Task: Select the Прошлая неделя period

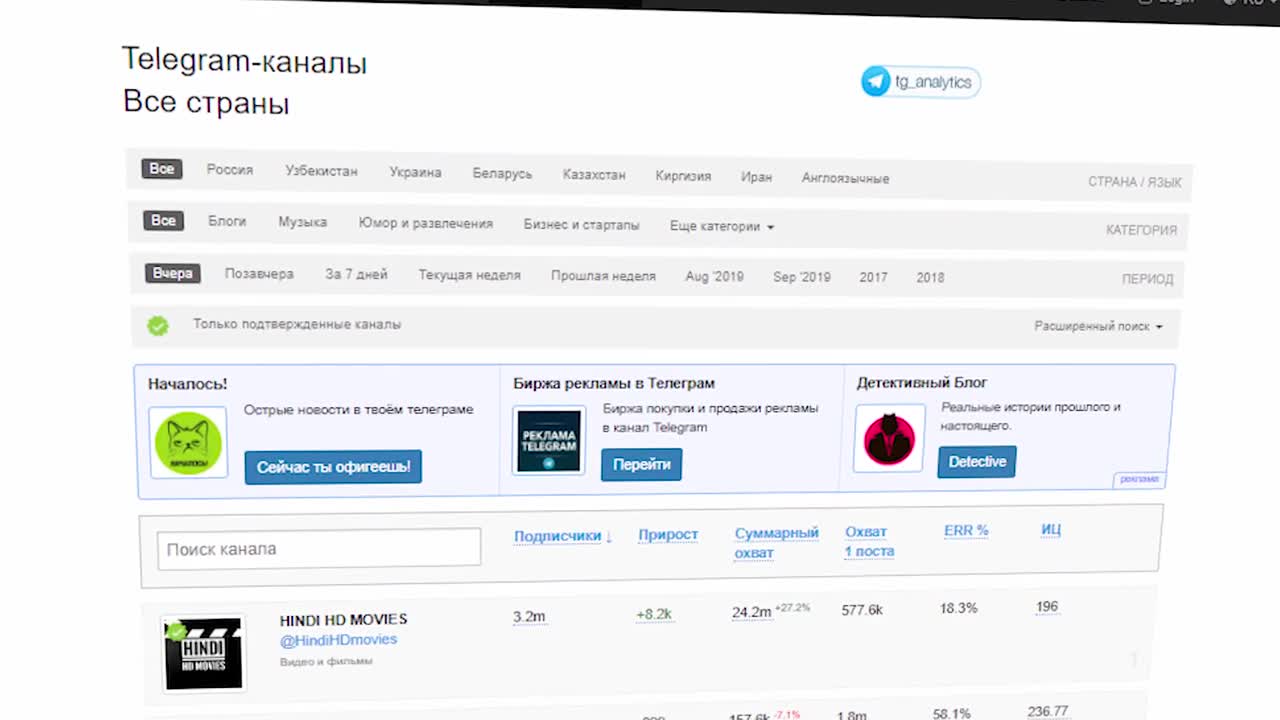Action: click(603, 276)
